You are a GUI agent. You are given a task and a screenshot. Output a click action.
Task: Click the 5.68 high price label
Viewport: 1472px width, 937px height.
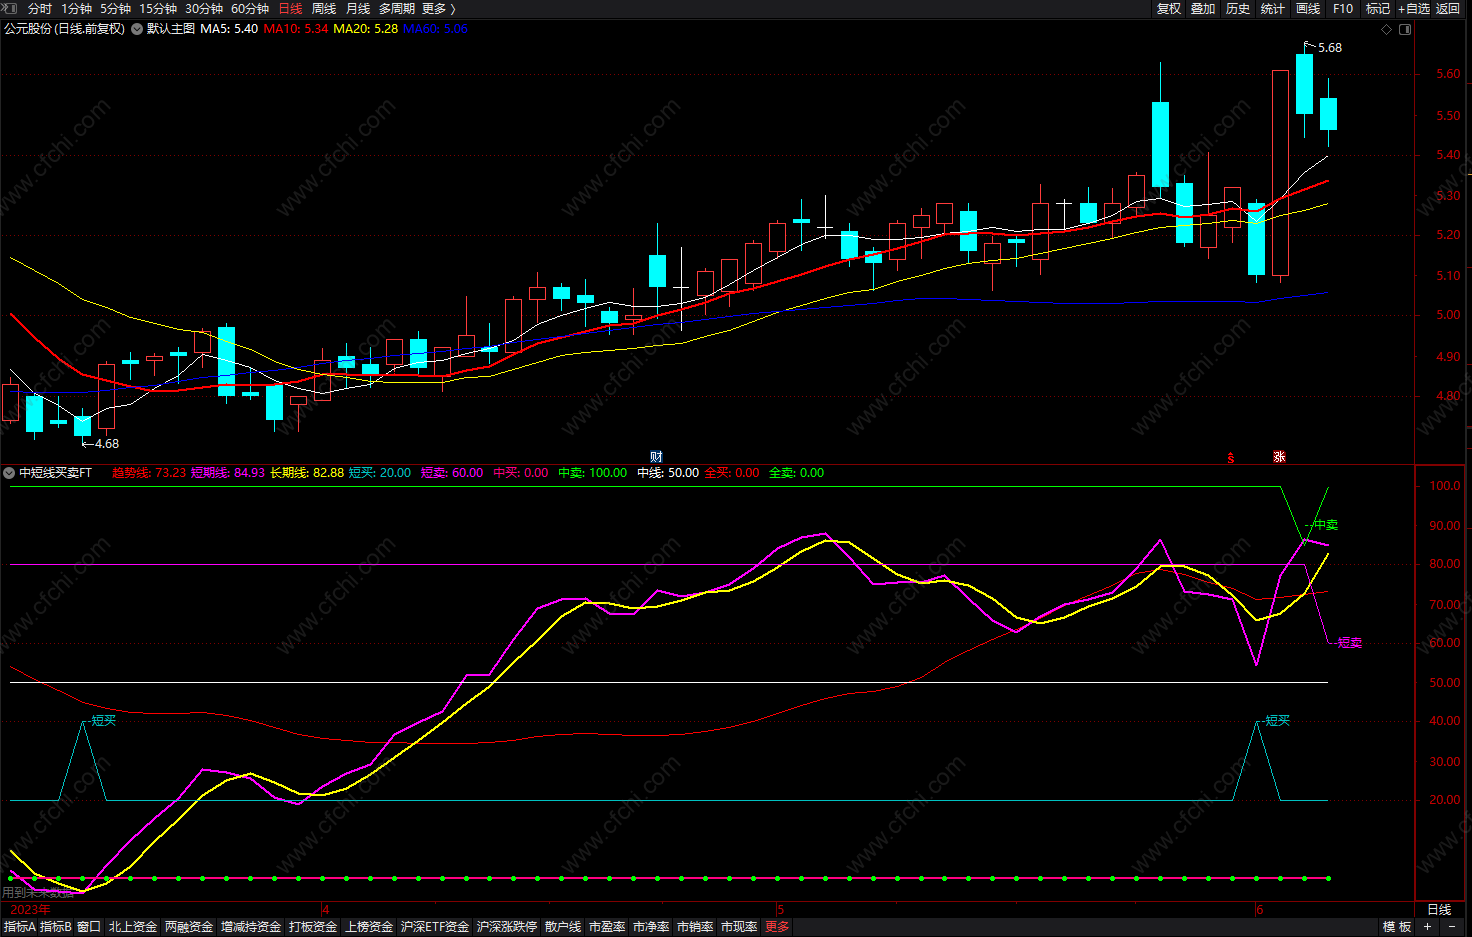click(x=1330, y=48)
